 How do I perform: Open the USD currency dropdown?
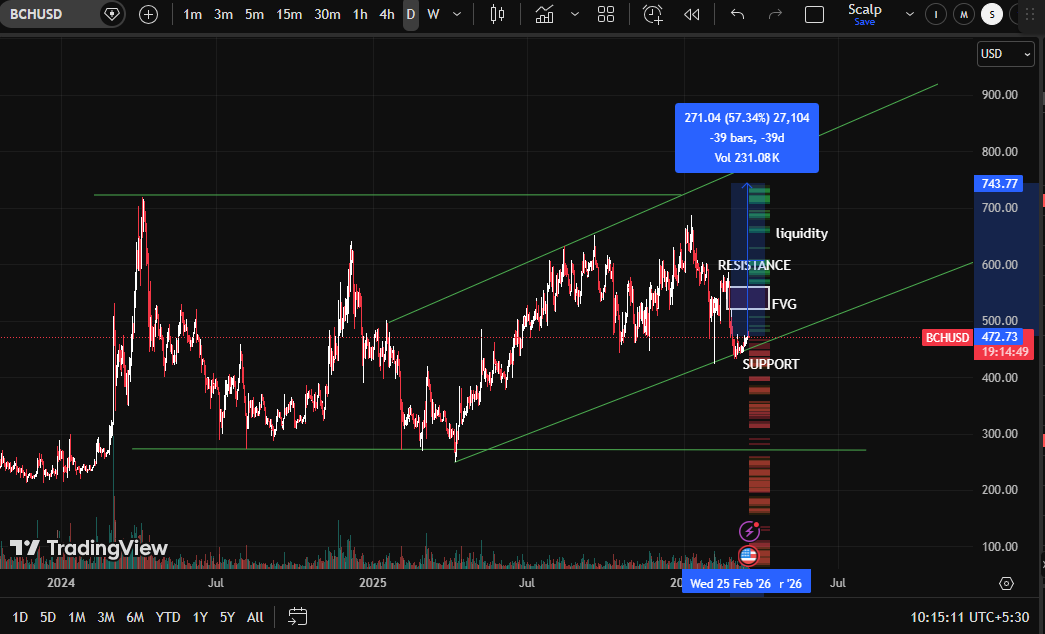coord(1005,54)
